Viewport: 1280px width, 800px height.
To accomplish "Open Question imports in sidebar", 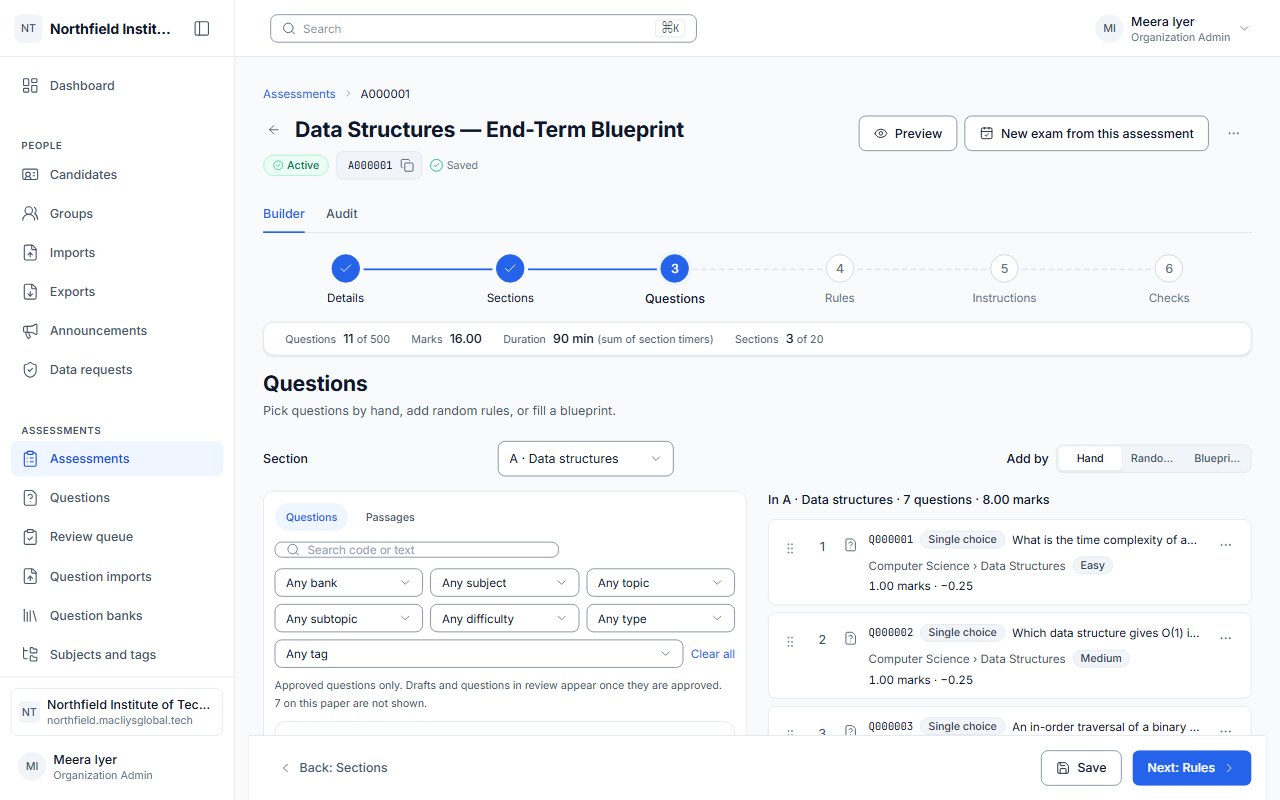I will 117,577.
